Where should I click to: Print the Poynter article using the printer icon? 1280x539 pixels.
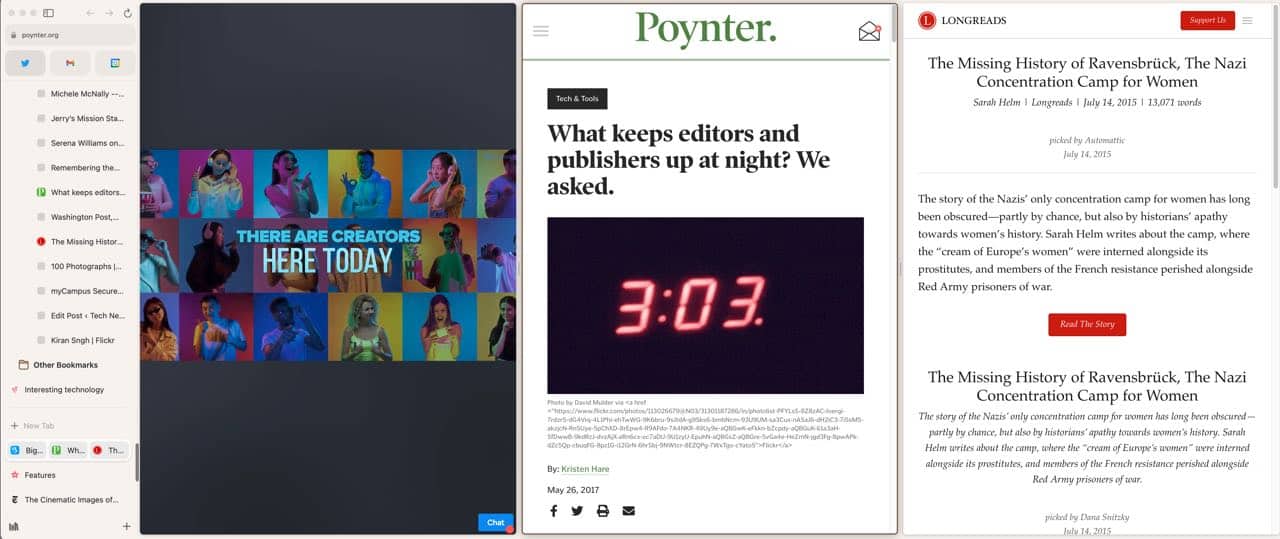pos(603,511)
